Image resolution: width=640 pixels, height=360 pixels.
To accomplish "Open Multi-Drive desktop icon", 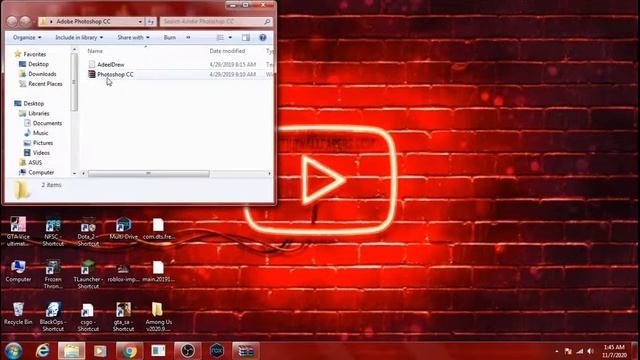I will [123, 229].
